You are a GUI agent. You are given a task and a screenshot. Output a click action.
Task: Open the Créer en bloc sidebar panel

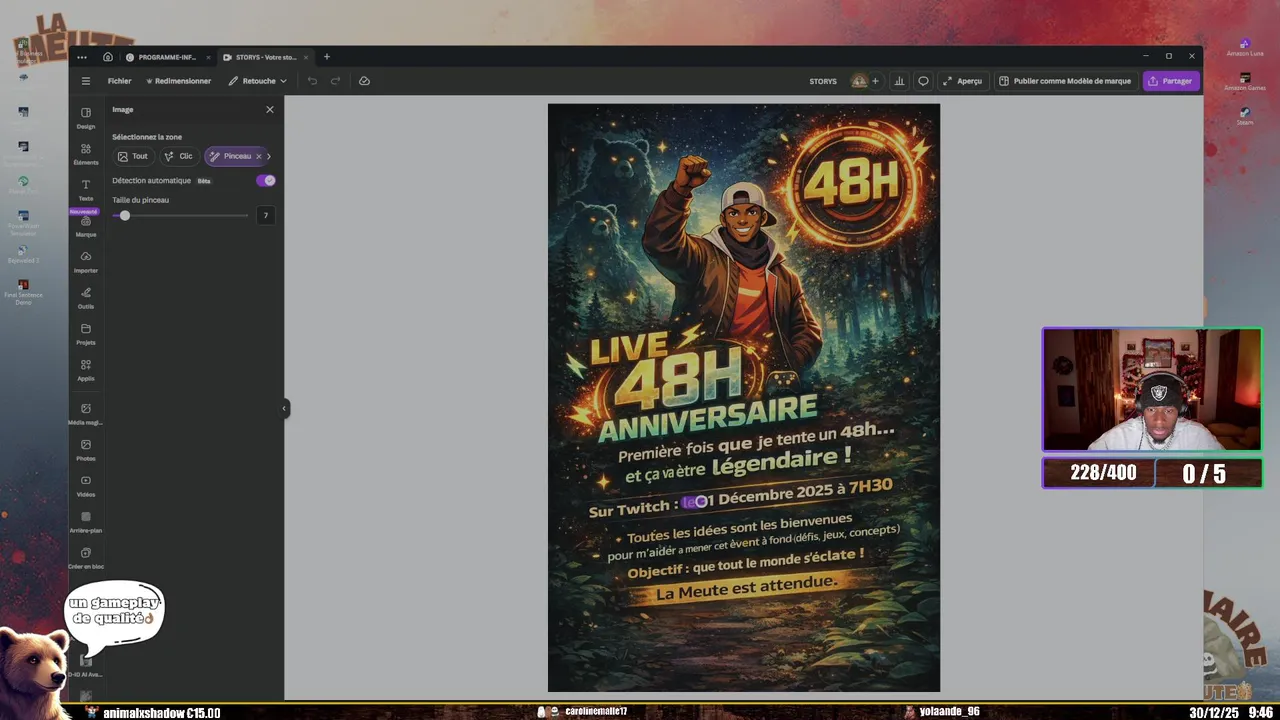pos(86,558)
